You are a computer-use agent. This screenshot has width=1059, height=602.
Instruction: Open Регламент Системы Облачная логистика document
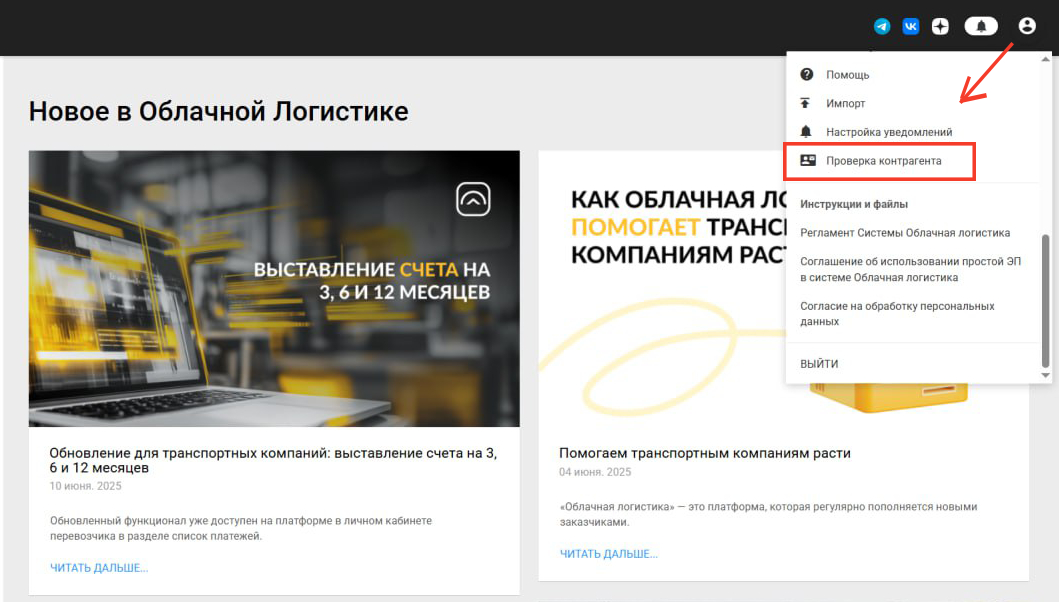[905, 233]
